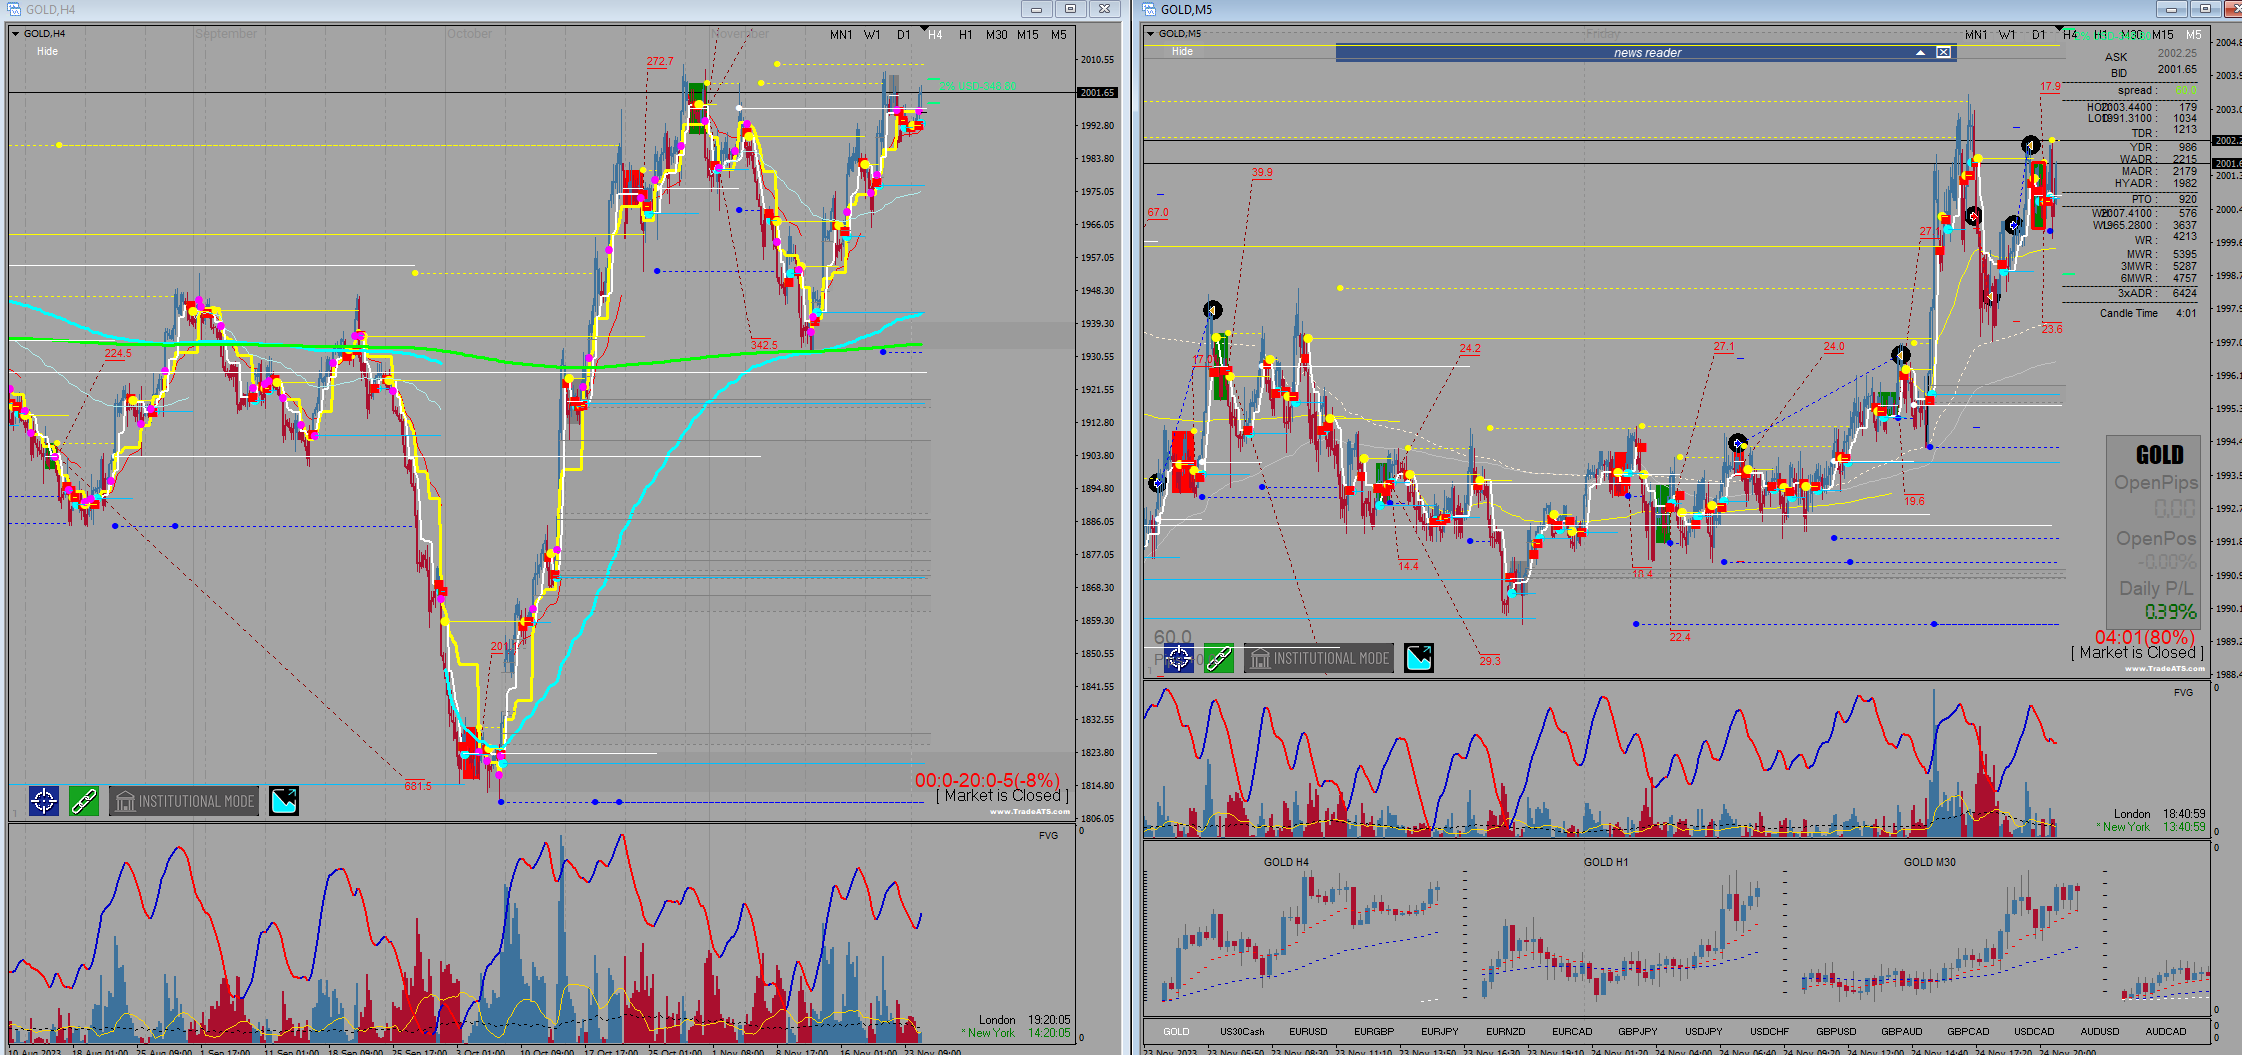2242x1055 pixels.
Task: Click the GOLD H4 mini chart thumbnail
Action: [x=1302, y=935]
